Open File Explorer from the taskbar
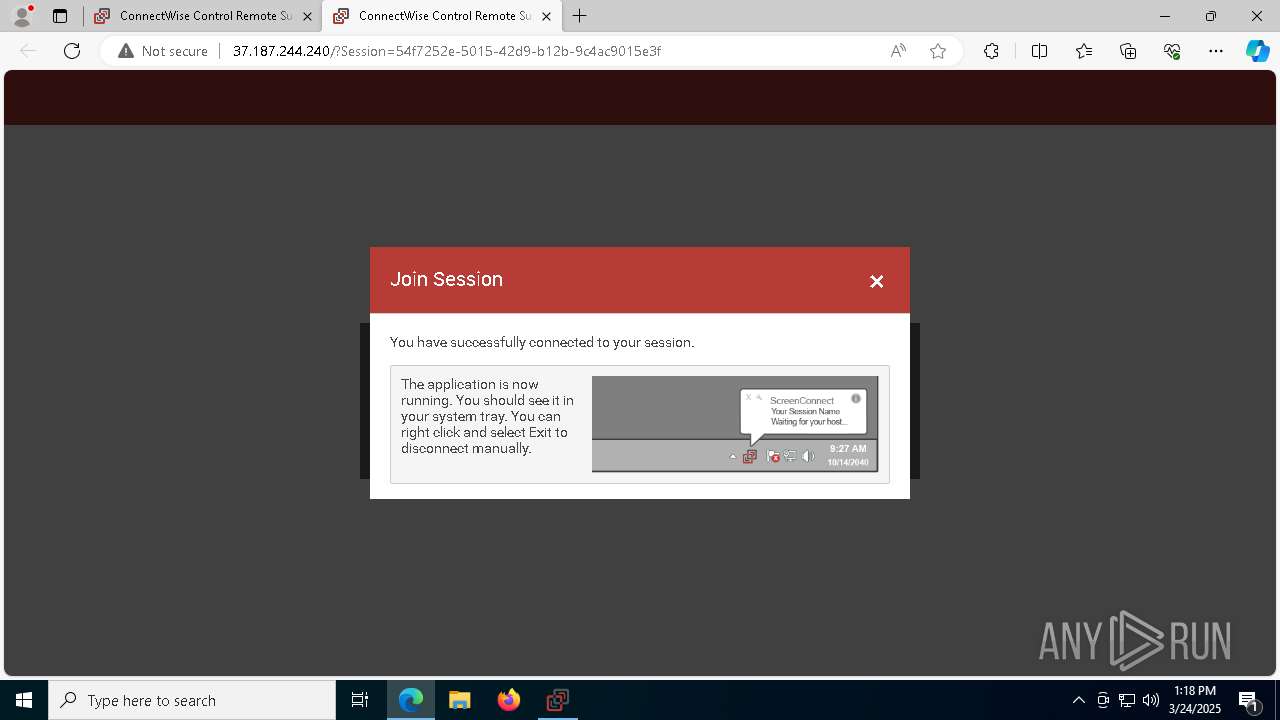Screen dimensions: 1280x720 click(460, 700)
